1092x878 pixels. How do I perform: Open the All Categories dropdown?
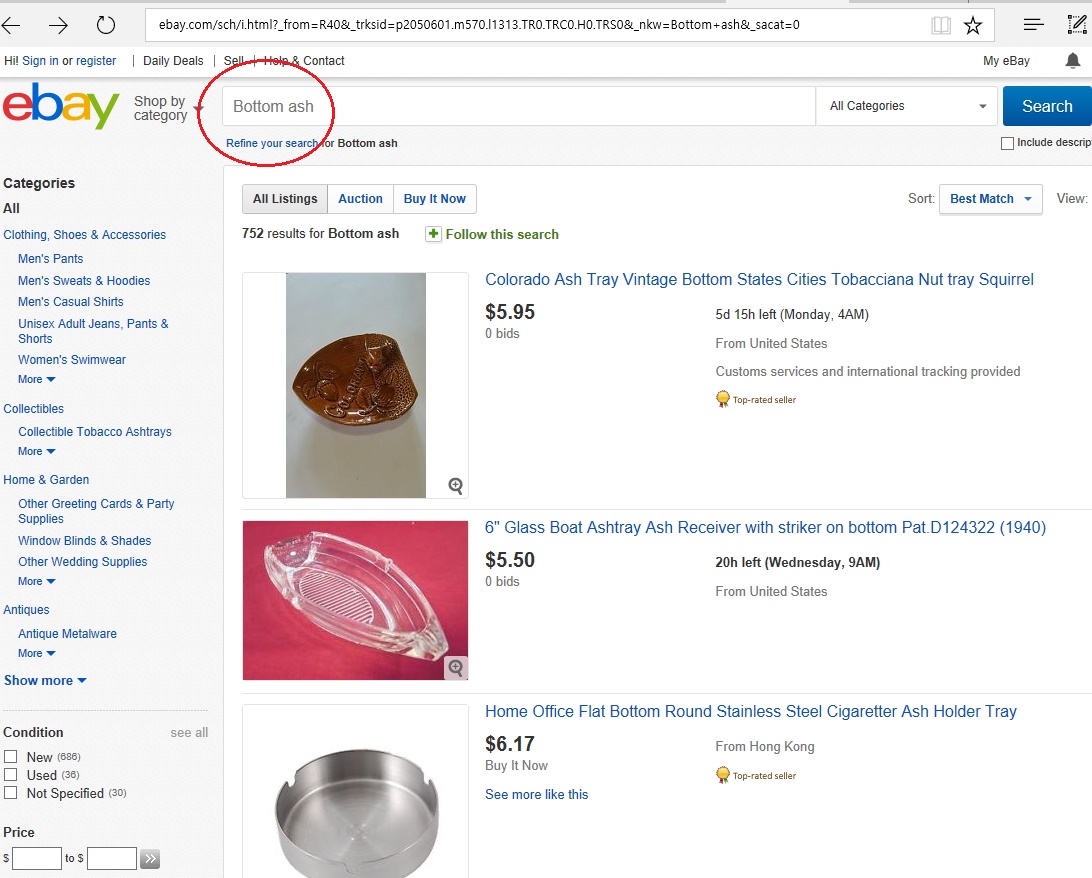tap(907, 106)
